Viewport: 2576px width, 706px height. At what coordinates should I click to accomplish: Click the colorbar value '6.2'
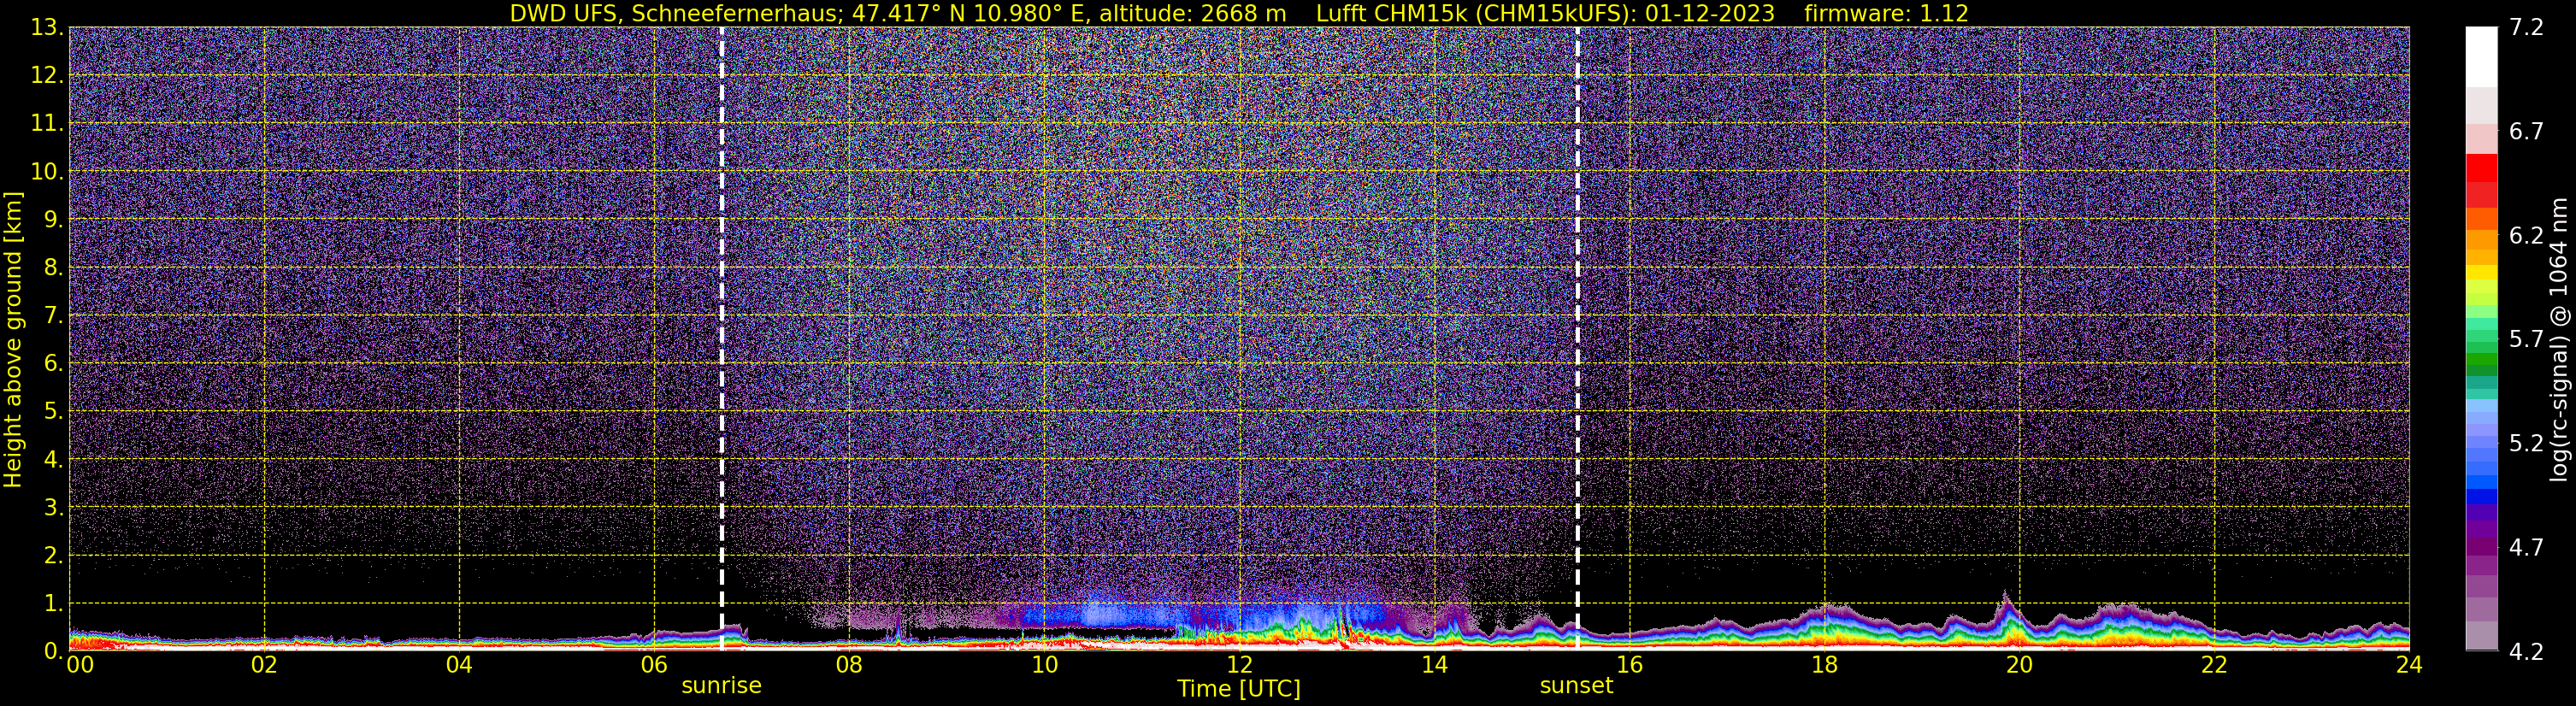click(x=2526, y=236)
